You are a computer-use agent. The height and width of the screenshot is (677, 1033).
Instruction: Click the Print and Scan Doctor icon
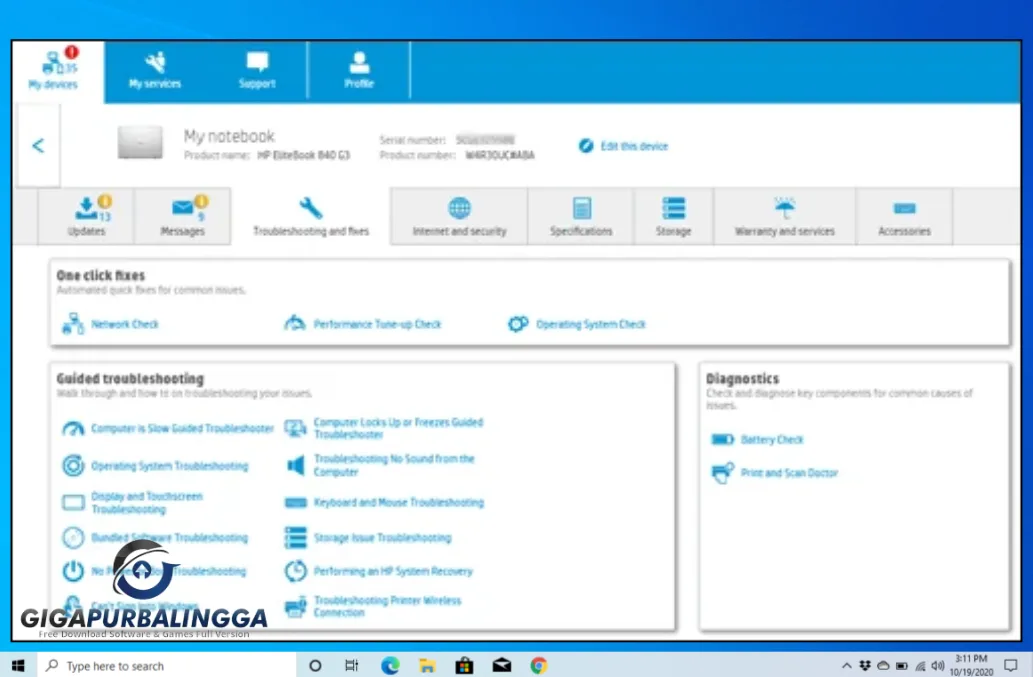point(723,473)
